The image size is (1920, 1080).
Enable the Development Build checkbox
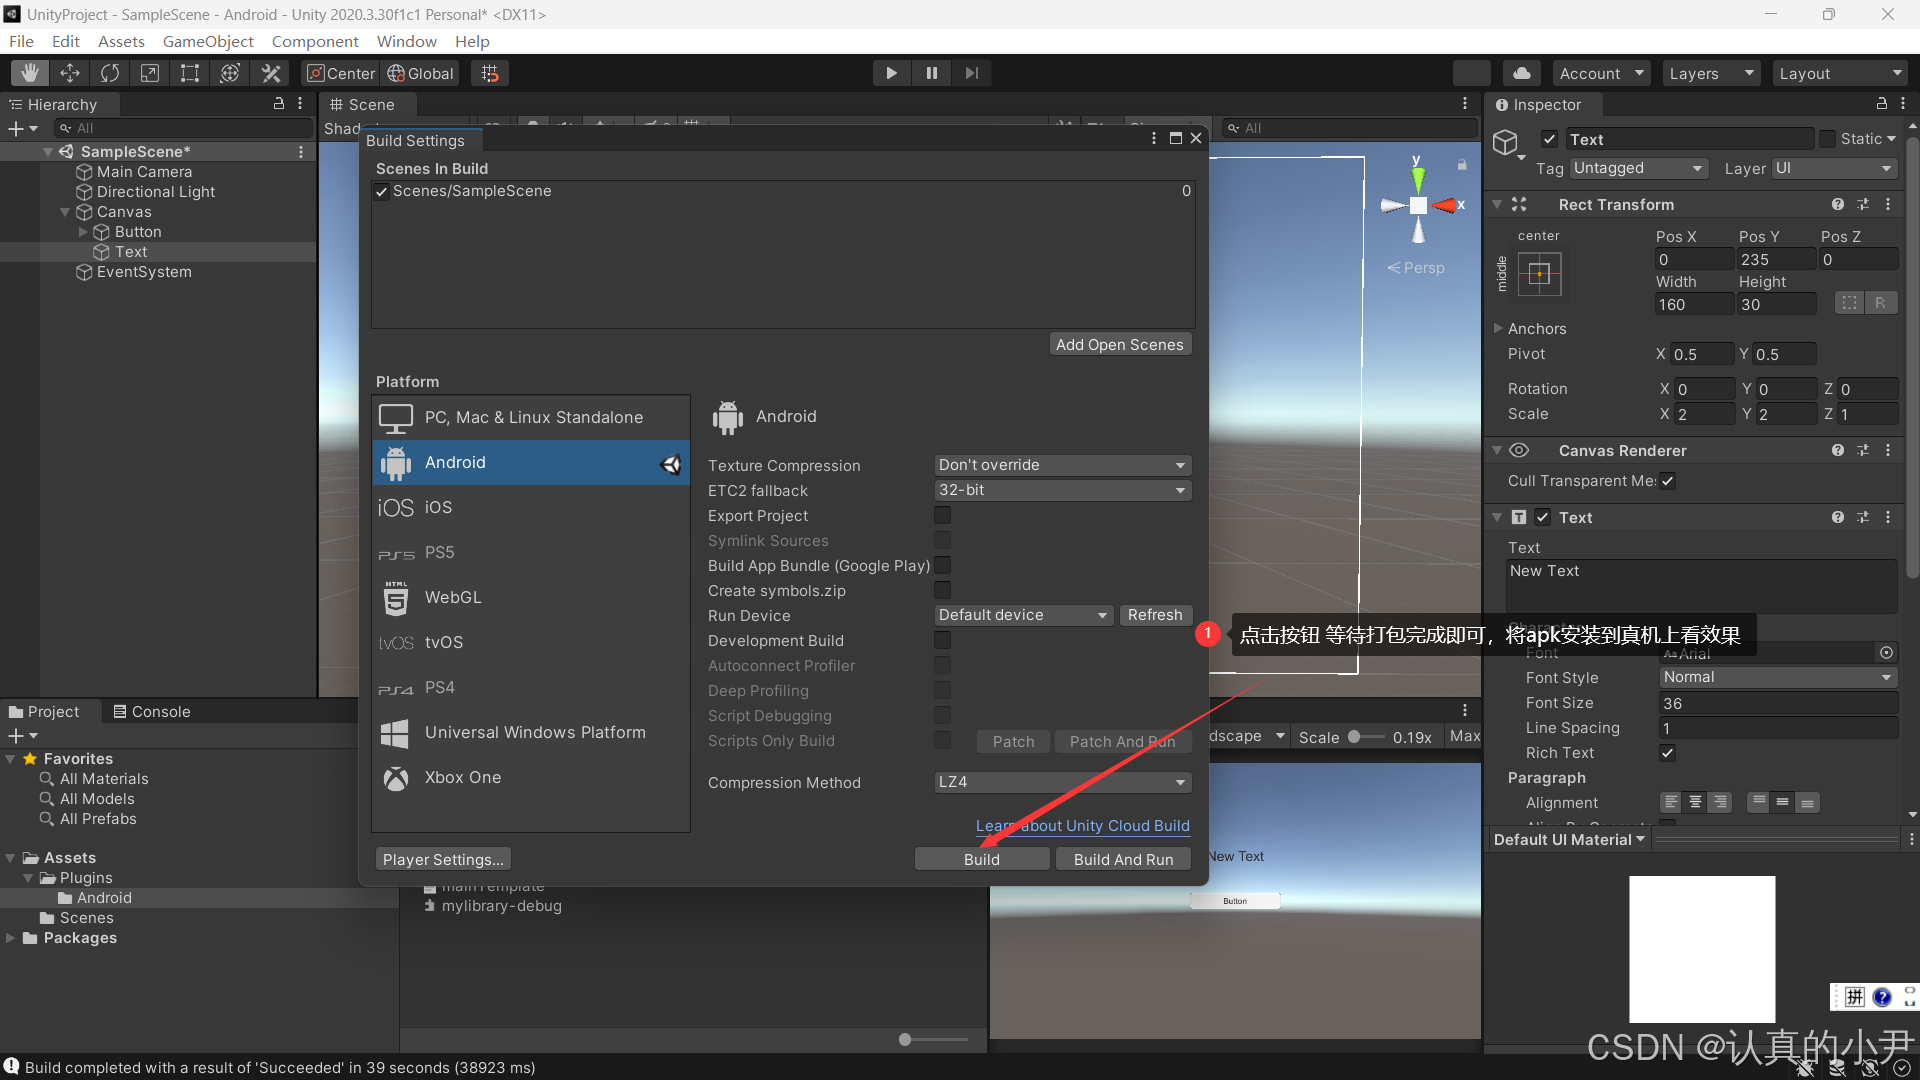coord(941,640)
